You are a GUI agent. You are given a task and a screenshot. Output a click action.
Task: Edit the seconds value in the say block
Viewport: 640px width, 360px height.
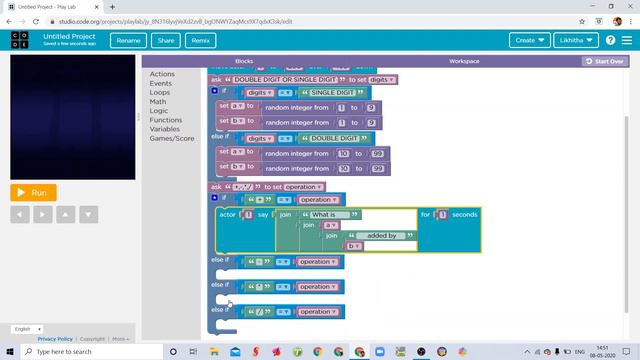point(443,215)
